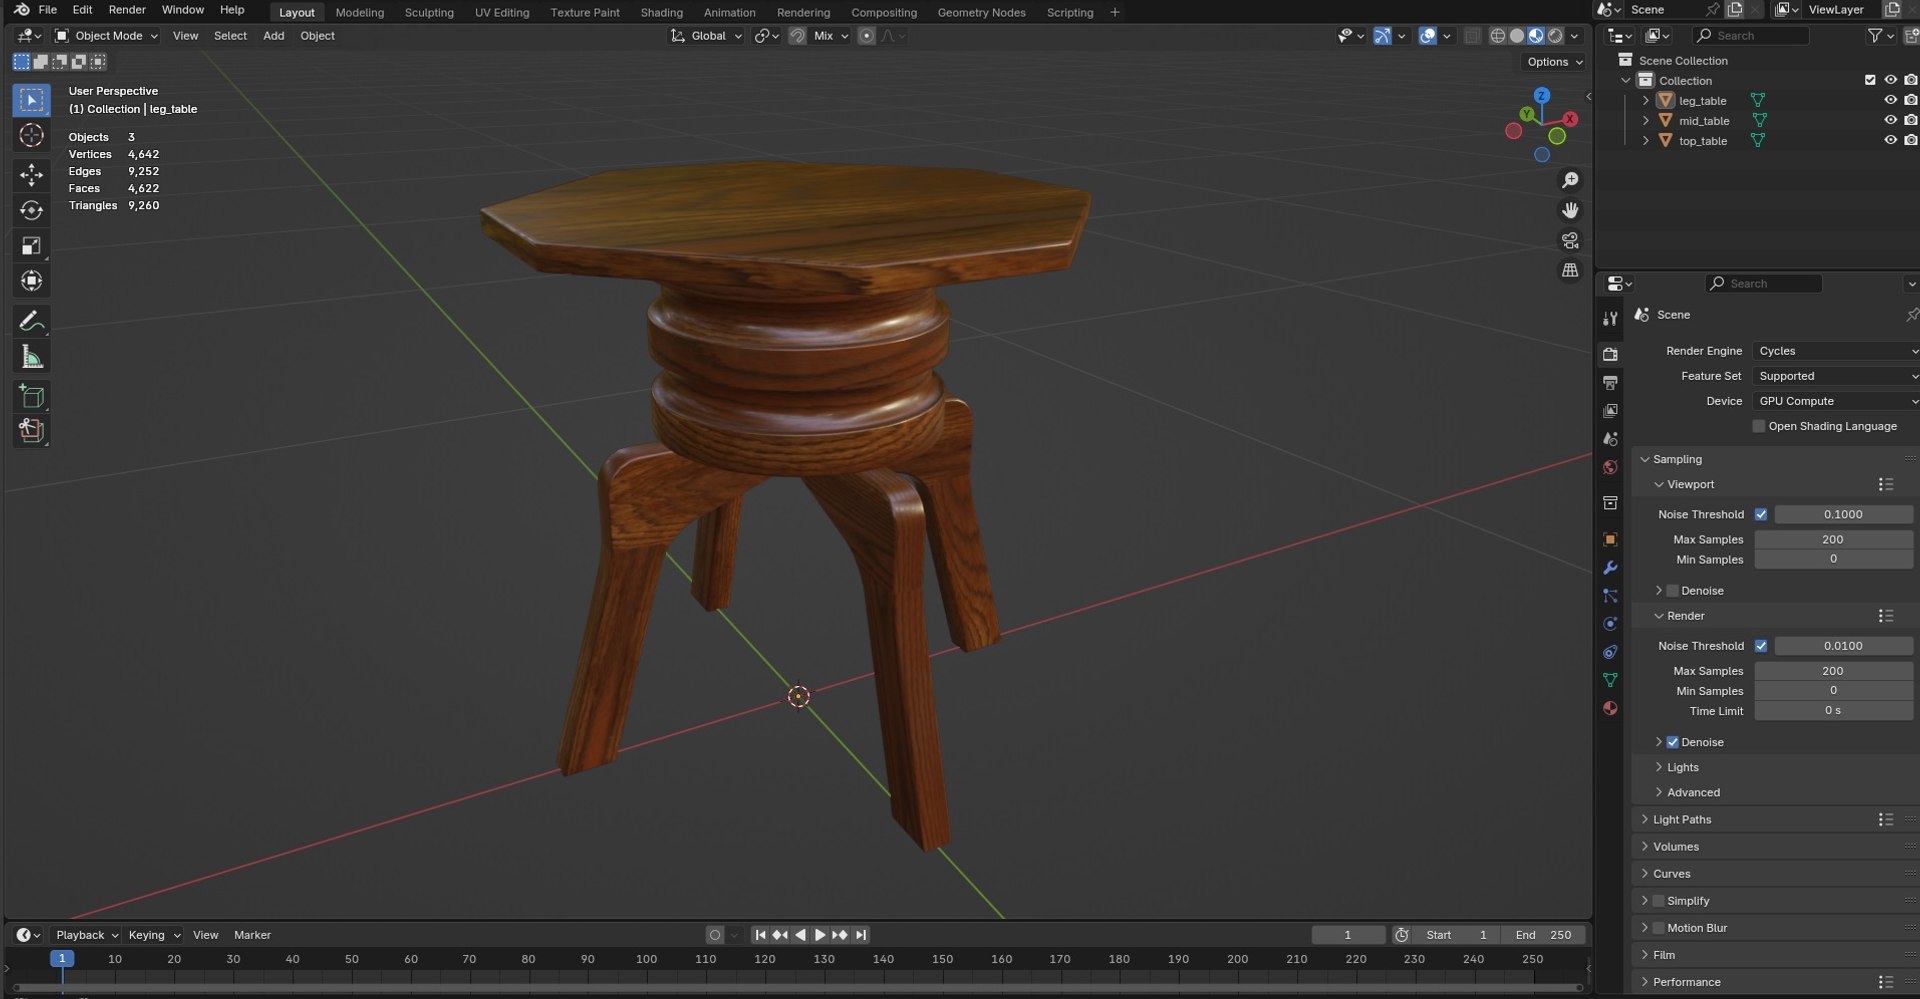Viewport: 1920px width, 999px height.
Task: Open the Output properties tab icon
Action: pyautogui.click(x=1610, y=383)
